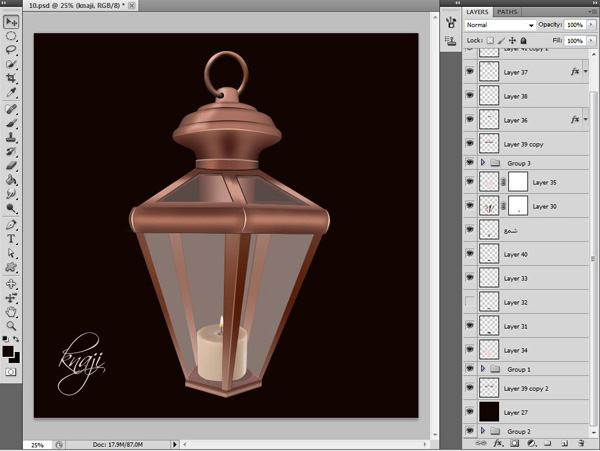Expand Layer 36 effects list arrow
This screenshot has height=451, width=600.
click(x=585, y=120)
